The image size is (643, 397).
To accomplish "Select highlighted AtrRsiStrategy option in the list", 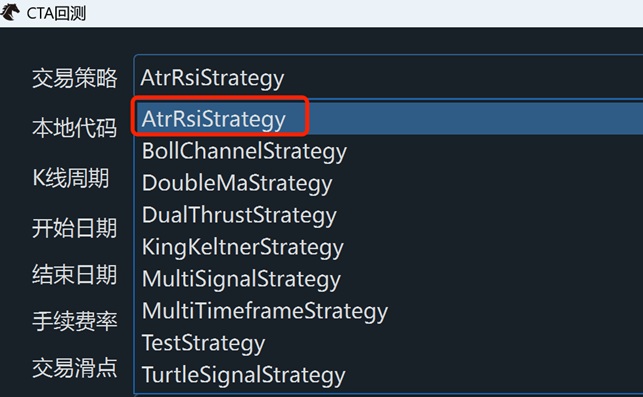I will coord(390,119).
